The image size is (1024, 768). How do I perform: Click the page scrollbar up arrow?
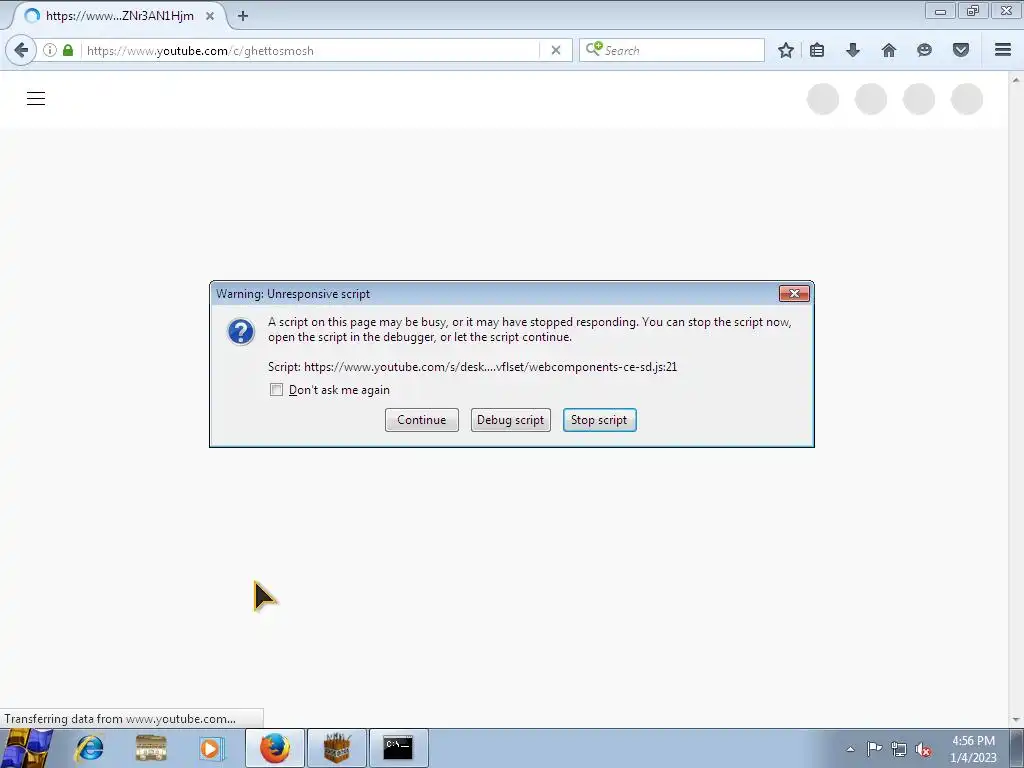tap(1016, 80)
